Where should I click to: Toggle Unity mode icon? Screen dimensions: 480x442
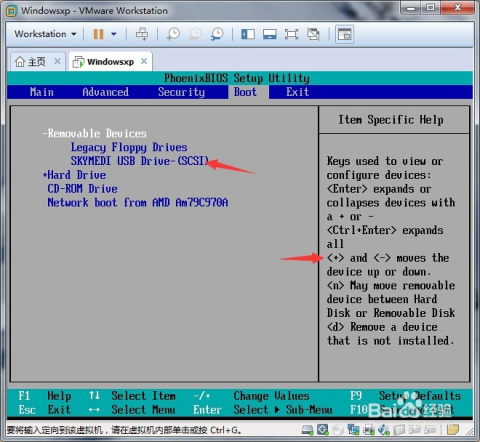pos(313,34)
